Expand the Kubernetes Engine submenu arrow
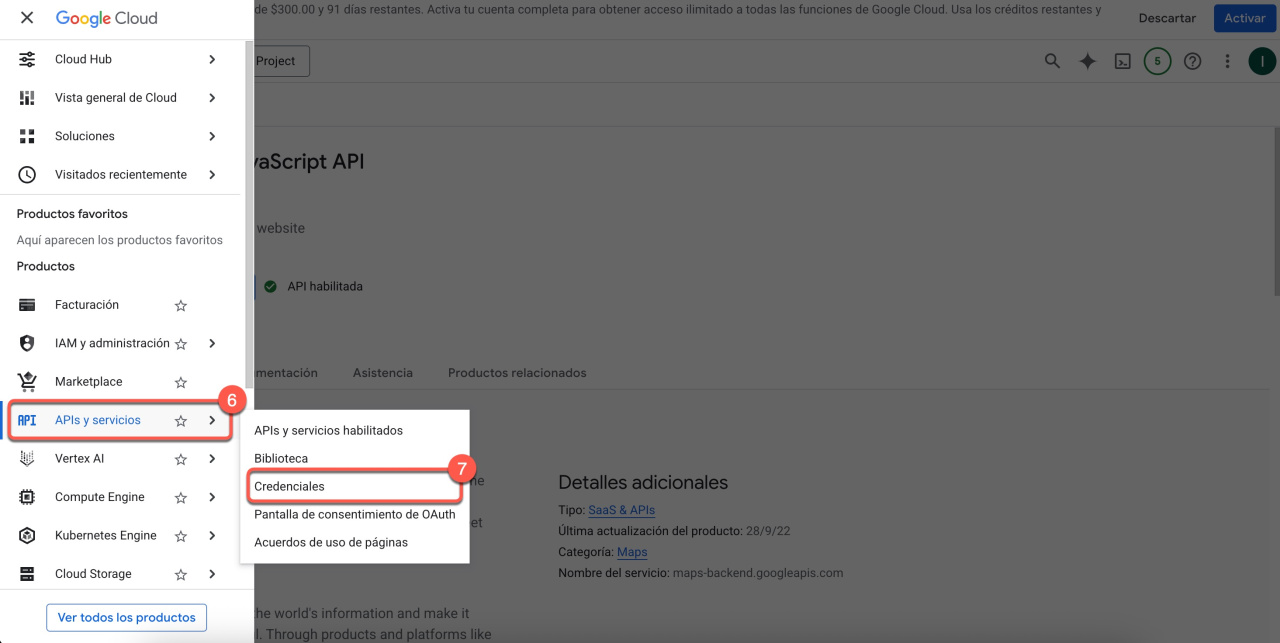The image size is (1280, 643). tap(212, 536)
